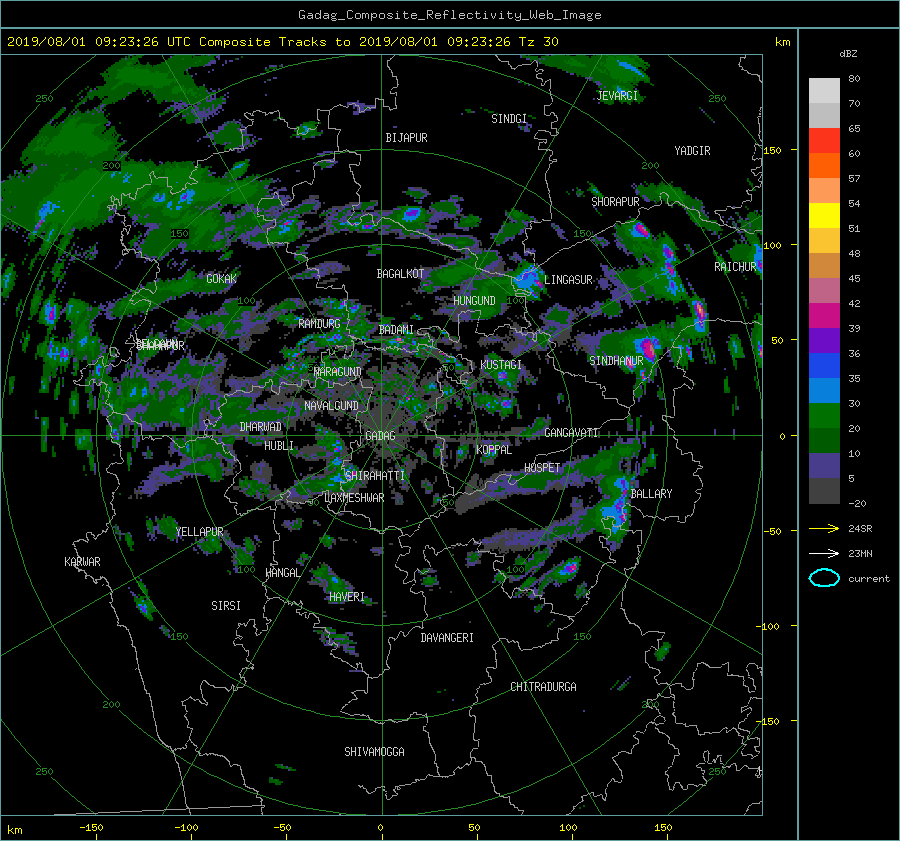Viewport: 900px width, 841px height.
Task: Click the UTC timestamp header text
Action: 282,42
